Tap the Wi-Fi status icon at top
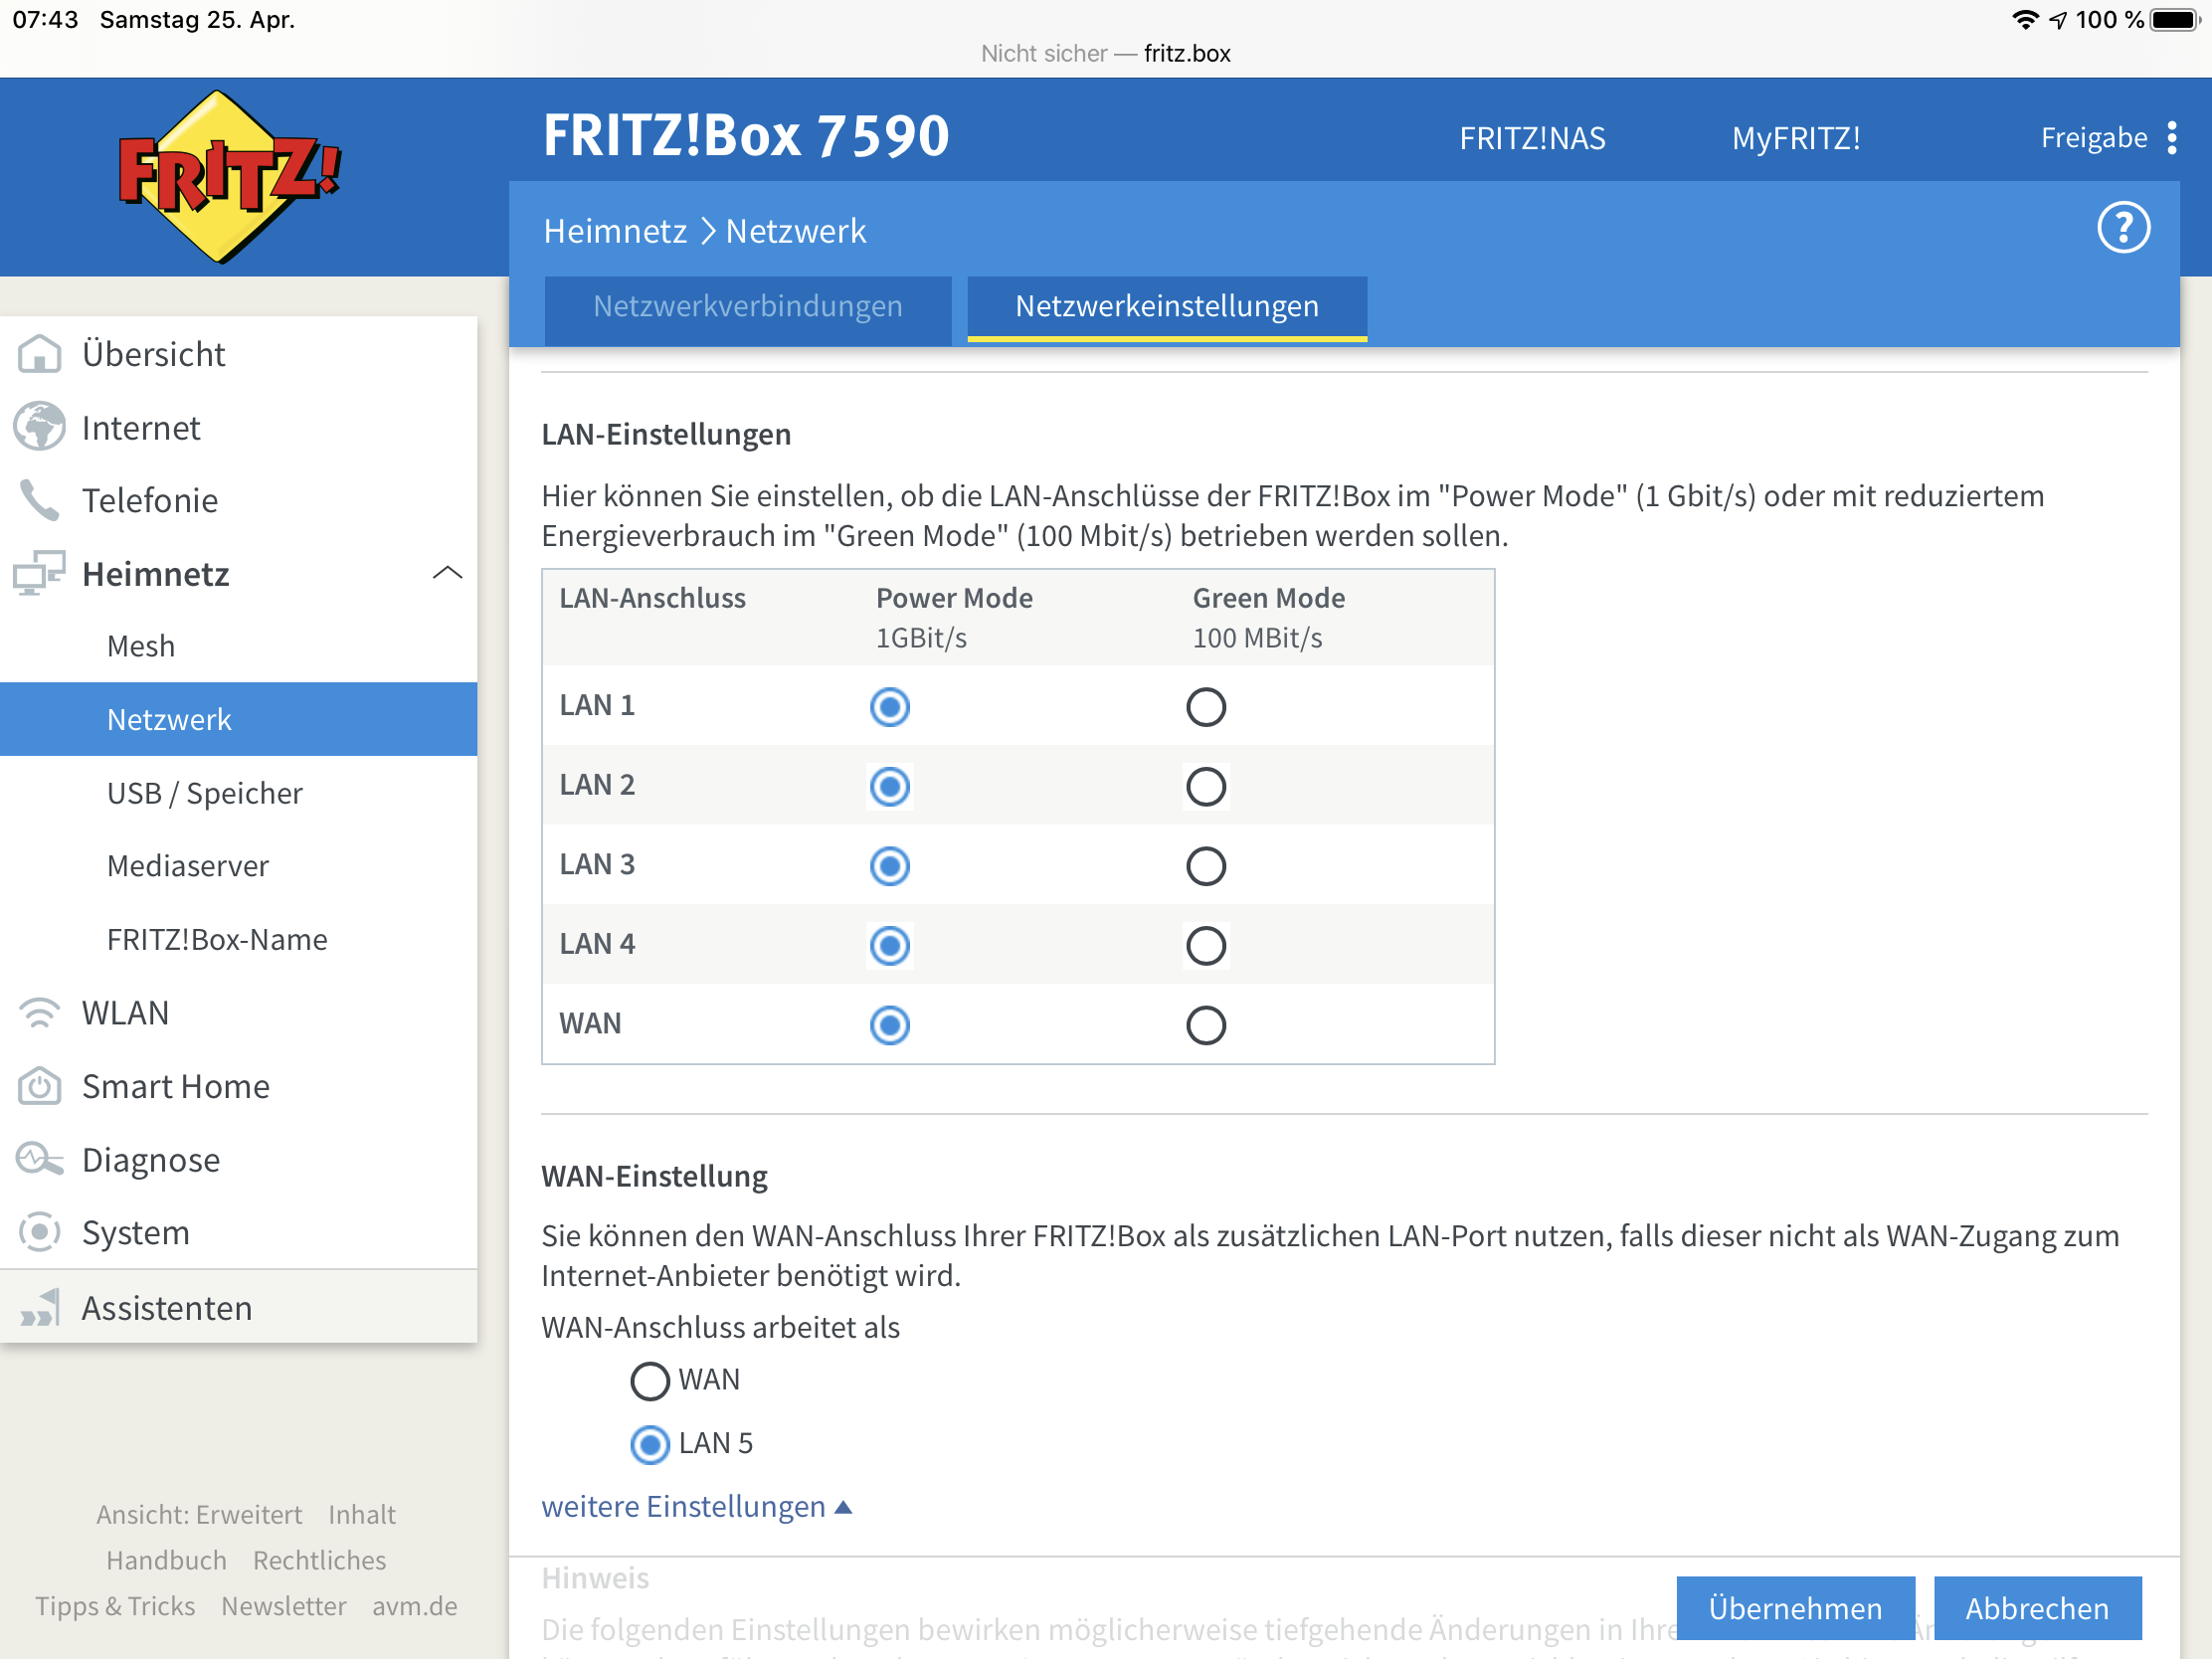Screen dimensions: 2212x1659 pos(2025,20)
